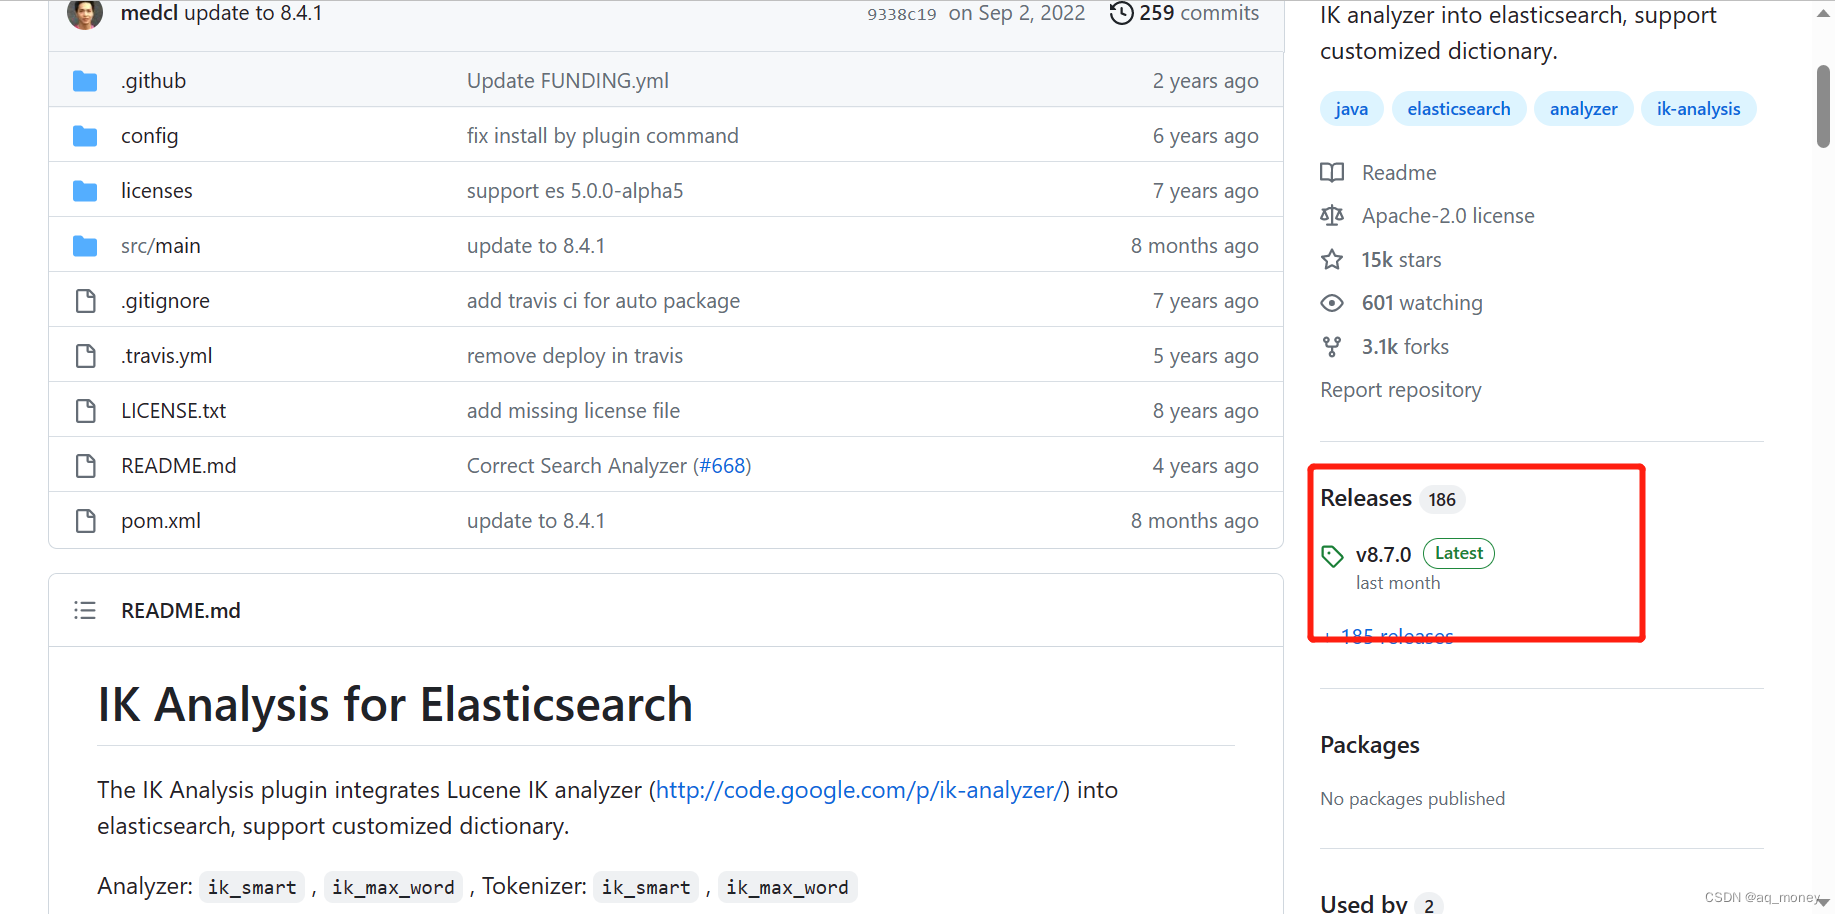The height and width of the screenshot is (914, 1835).
Task: Open the .travis.yml file
Action: [167, 356]
